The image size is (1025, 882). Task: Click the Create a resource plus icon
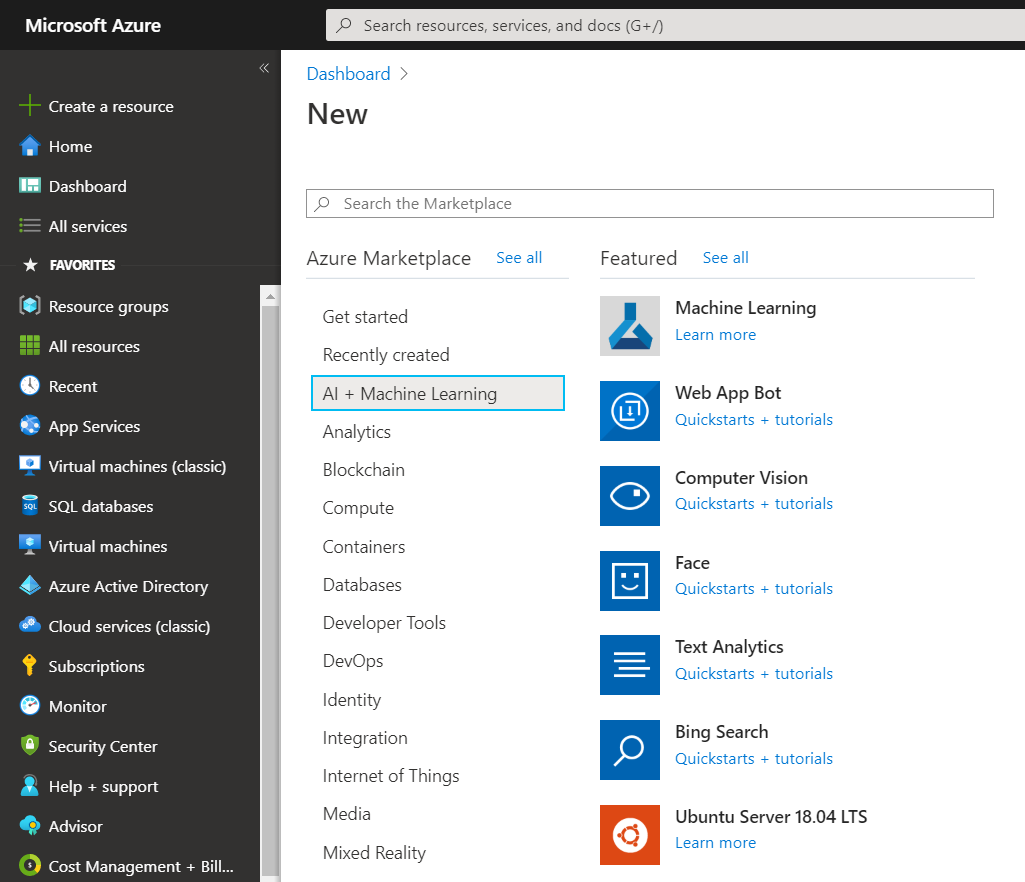[x=30, y=106]
